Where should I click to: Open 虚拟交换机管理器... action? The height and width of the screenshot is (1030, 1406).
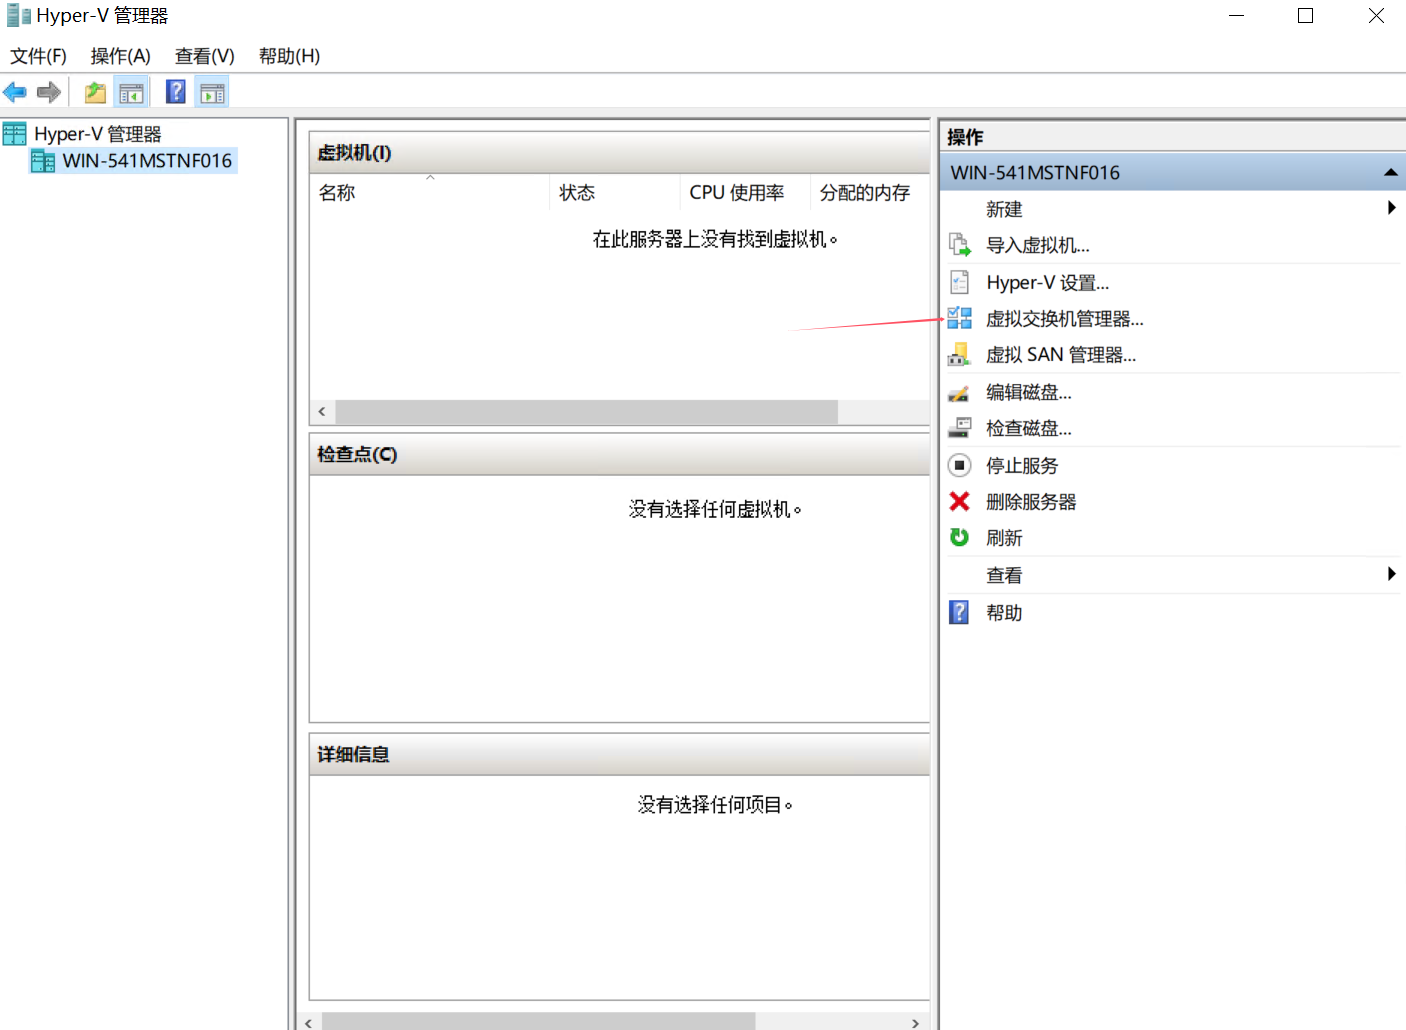point(1064,318)
